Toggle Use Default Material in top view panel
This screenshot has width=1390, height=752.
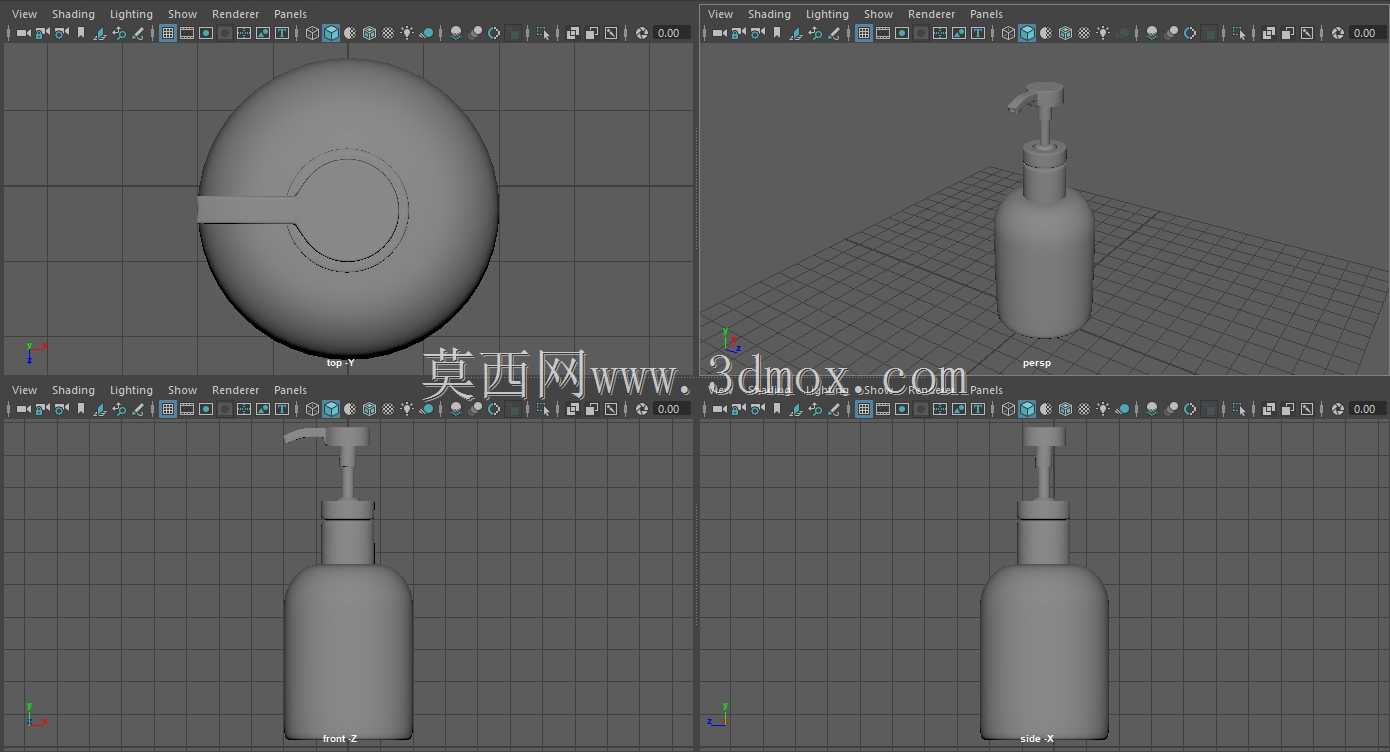coord(350,33)
